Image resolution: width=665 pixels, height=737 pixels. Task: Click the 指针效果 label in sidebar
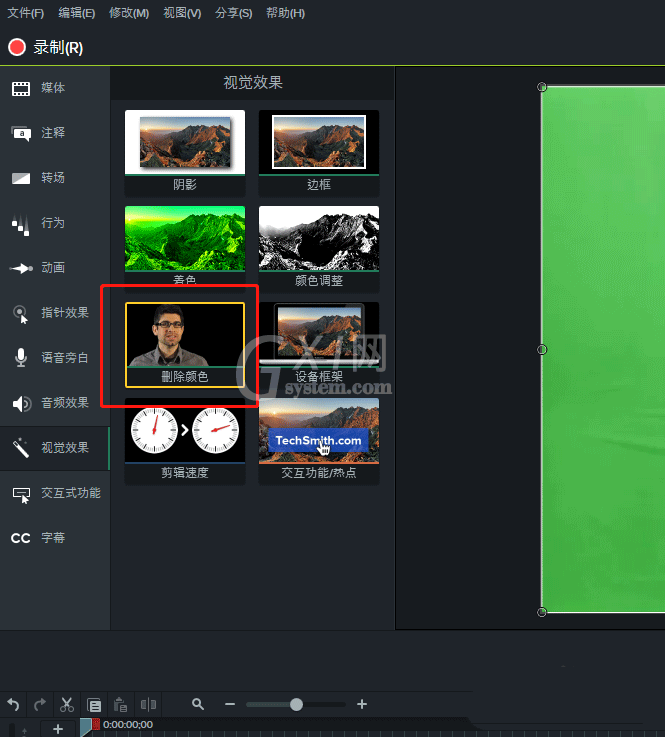point(65,313)
